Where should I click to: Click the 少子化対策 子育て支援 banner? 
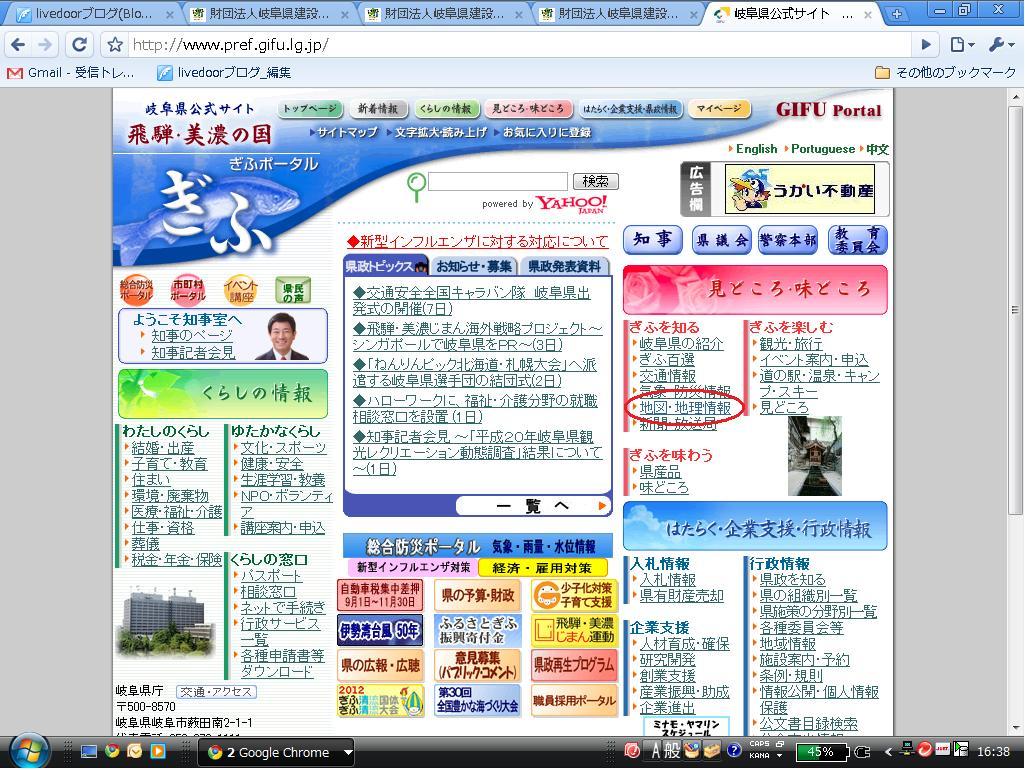(574, 595)
